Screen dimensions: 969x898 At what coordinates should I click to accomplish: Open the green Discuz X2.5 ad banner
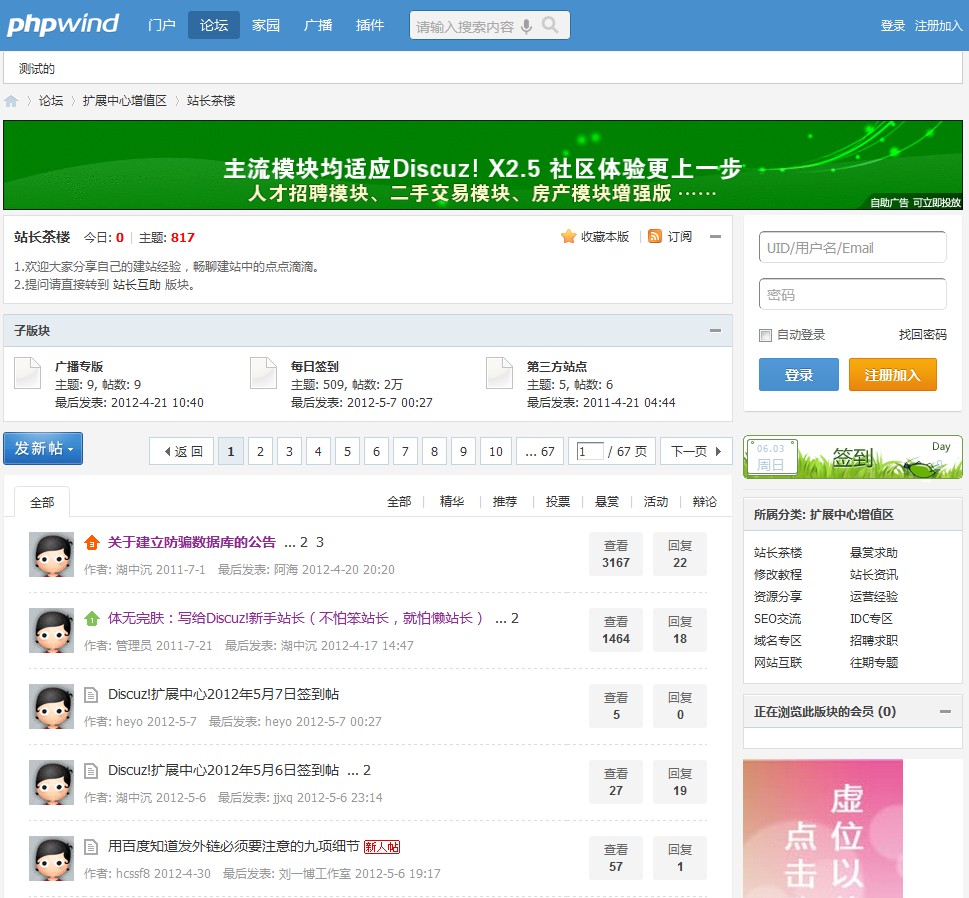[x=483, y=165]
